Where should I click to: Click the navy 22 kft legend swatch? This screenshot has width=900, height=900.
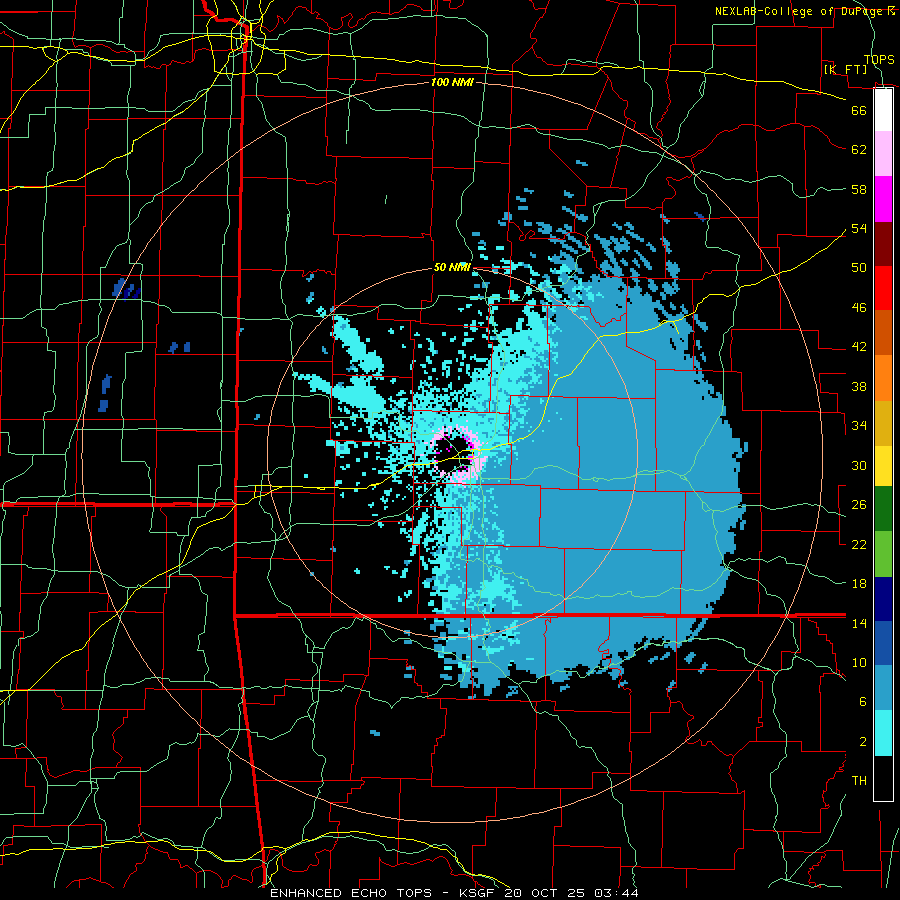[x=883, y=599]
